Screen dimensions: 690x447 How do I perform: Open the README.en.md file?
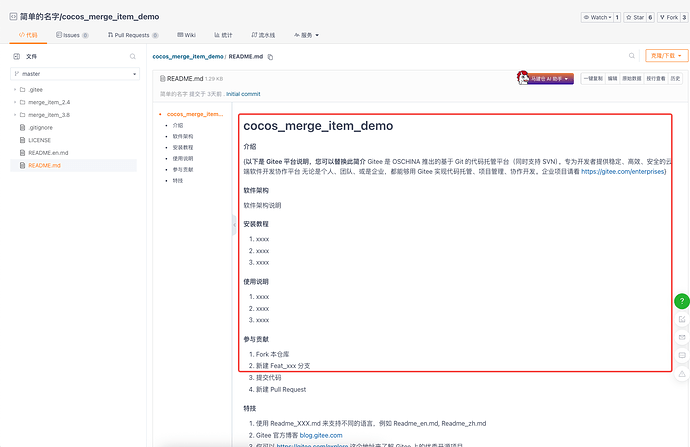tap(48, 153)
